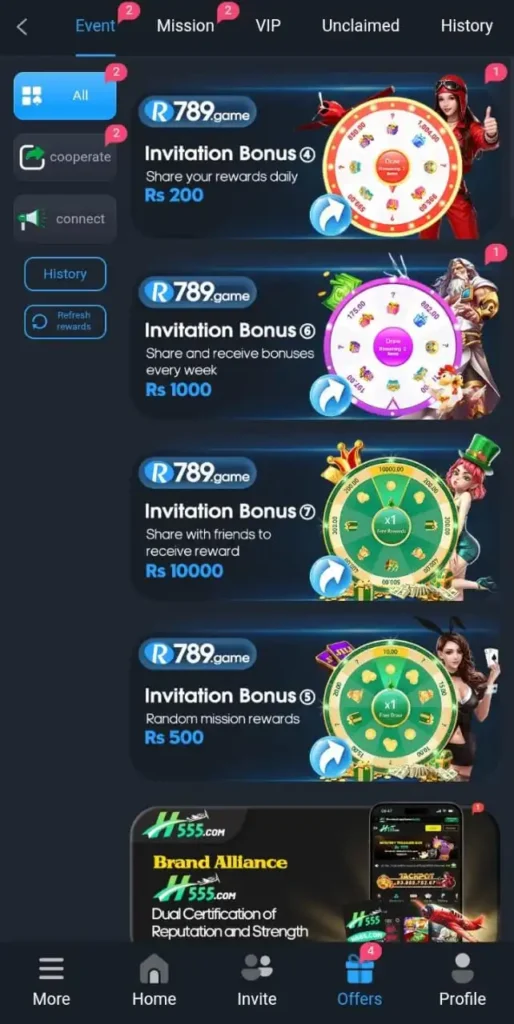Open the H555 Brand Alliance banner
Screen dimensions: 514x1024
click(315, 874)
